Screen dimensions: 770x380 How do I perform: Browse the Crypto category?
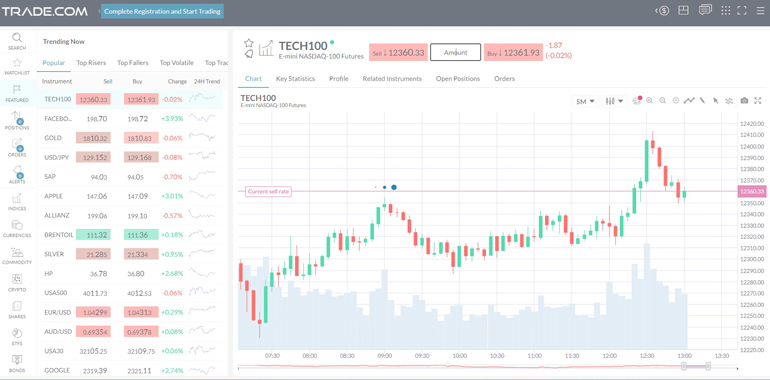[17, 283]
